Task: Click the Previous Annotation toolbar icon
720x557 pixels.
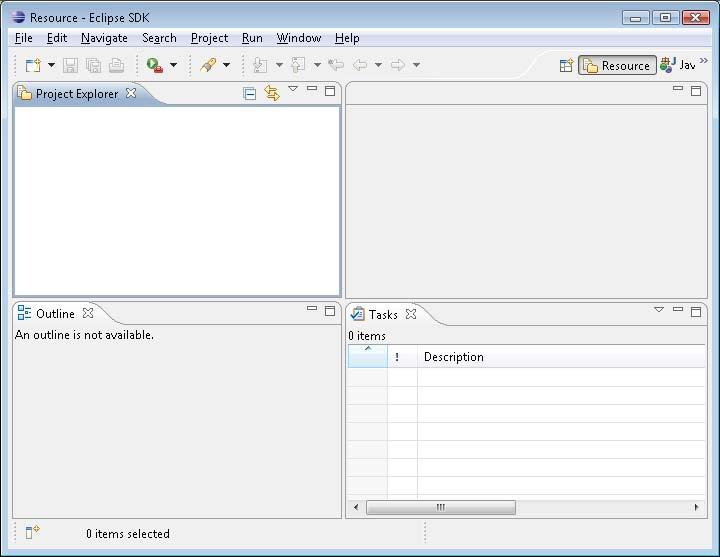Action: [x=298, y=65]
